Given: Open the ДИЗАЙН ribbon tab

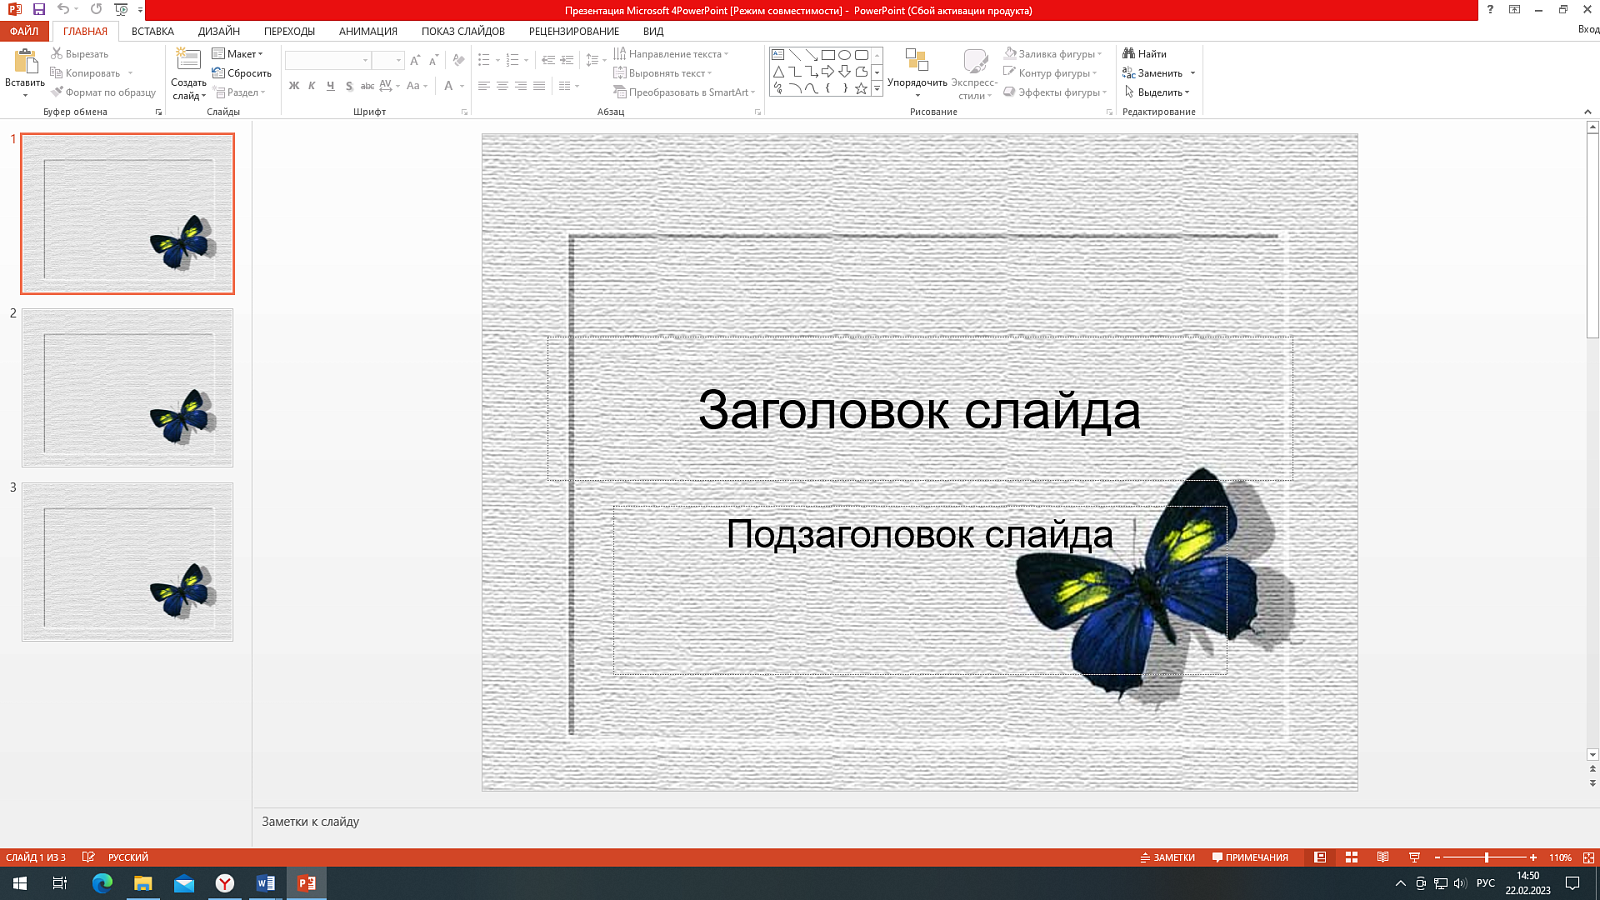Looking at the screenshot, I should [219, 31].
